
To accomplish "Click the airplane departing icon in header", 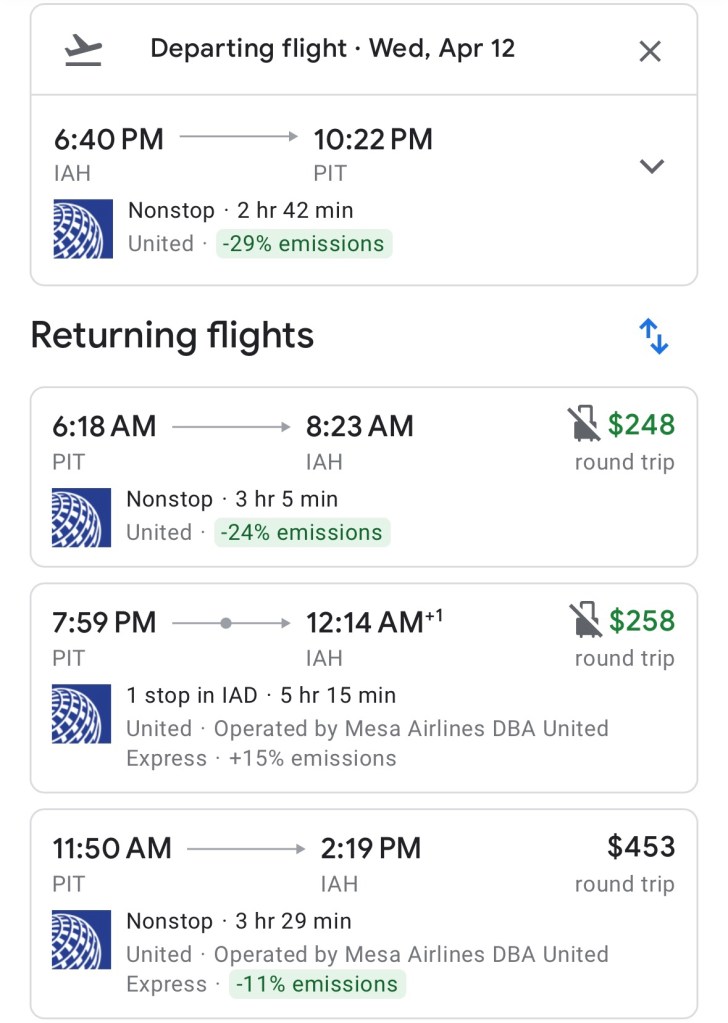I will [83, 50].
